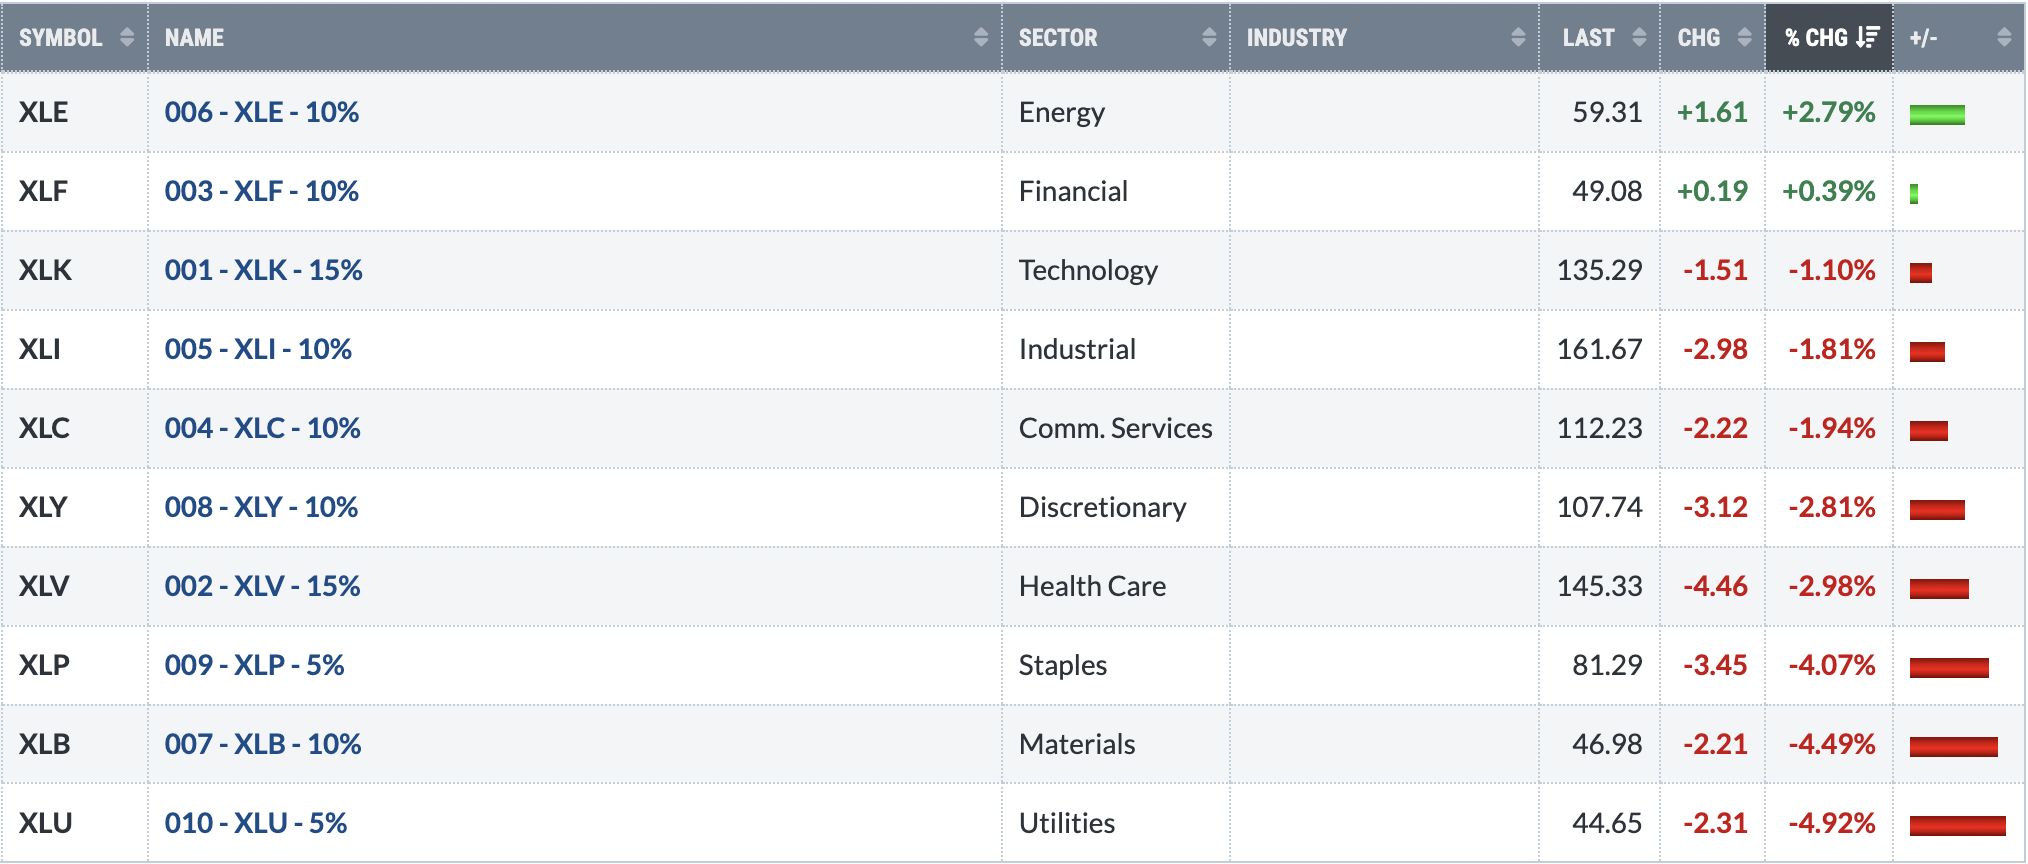Open the 008 - XLY - 10% link
Viewport: 2028px width, 864px height.
pos(262,507)
